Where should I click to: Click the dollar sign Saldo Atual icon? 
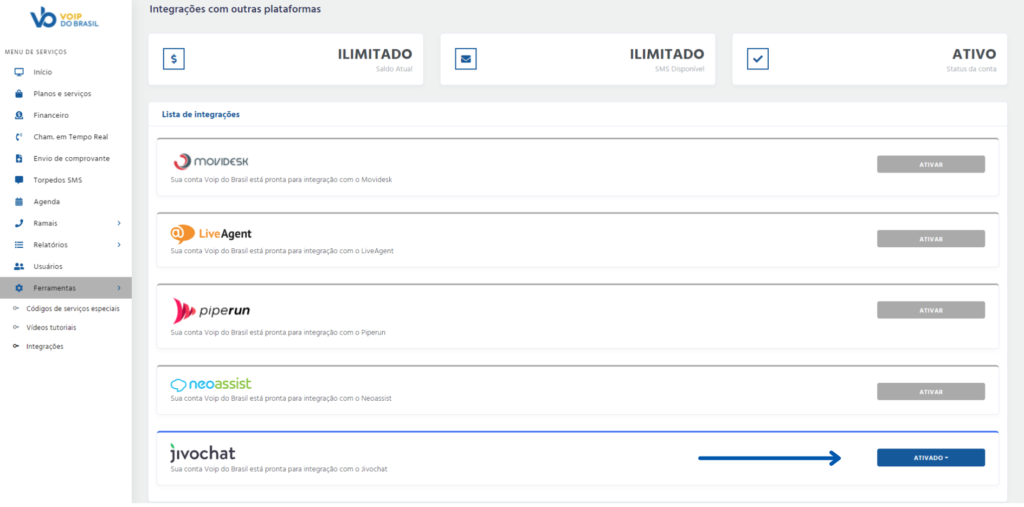(174, 59)
